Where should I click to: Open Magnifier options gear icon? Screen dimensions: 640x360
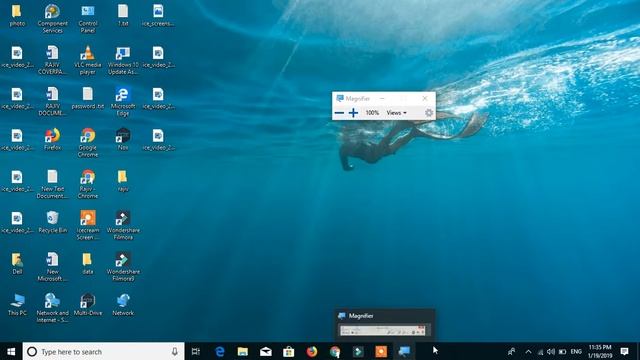point(429,113)
